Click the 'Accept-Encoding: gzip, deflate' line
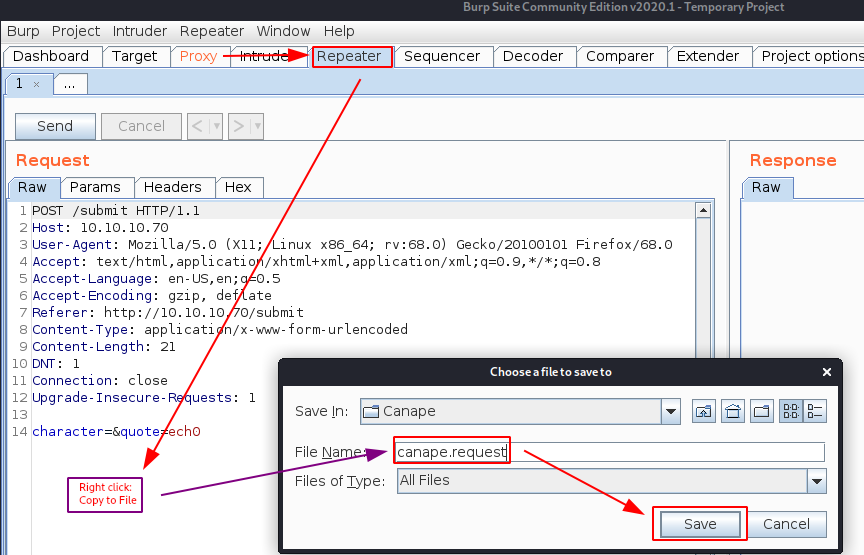 point(152,296)
